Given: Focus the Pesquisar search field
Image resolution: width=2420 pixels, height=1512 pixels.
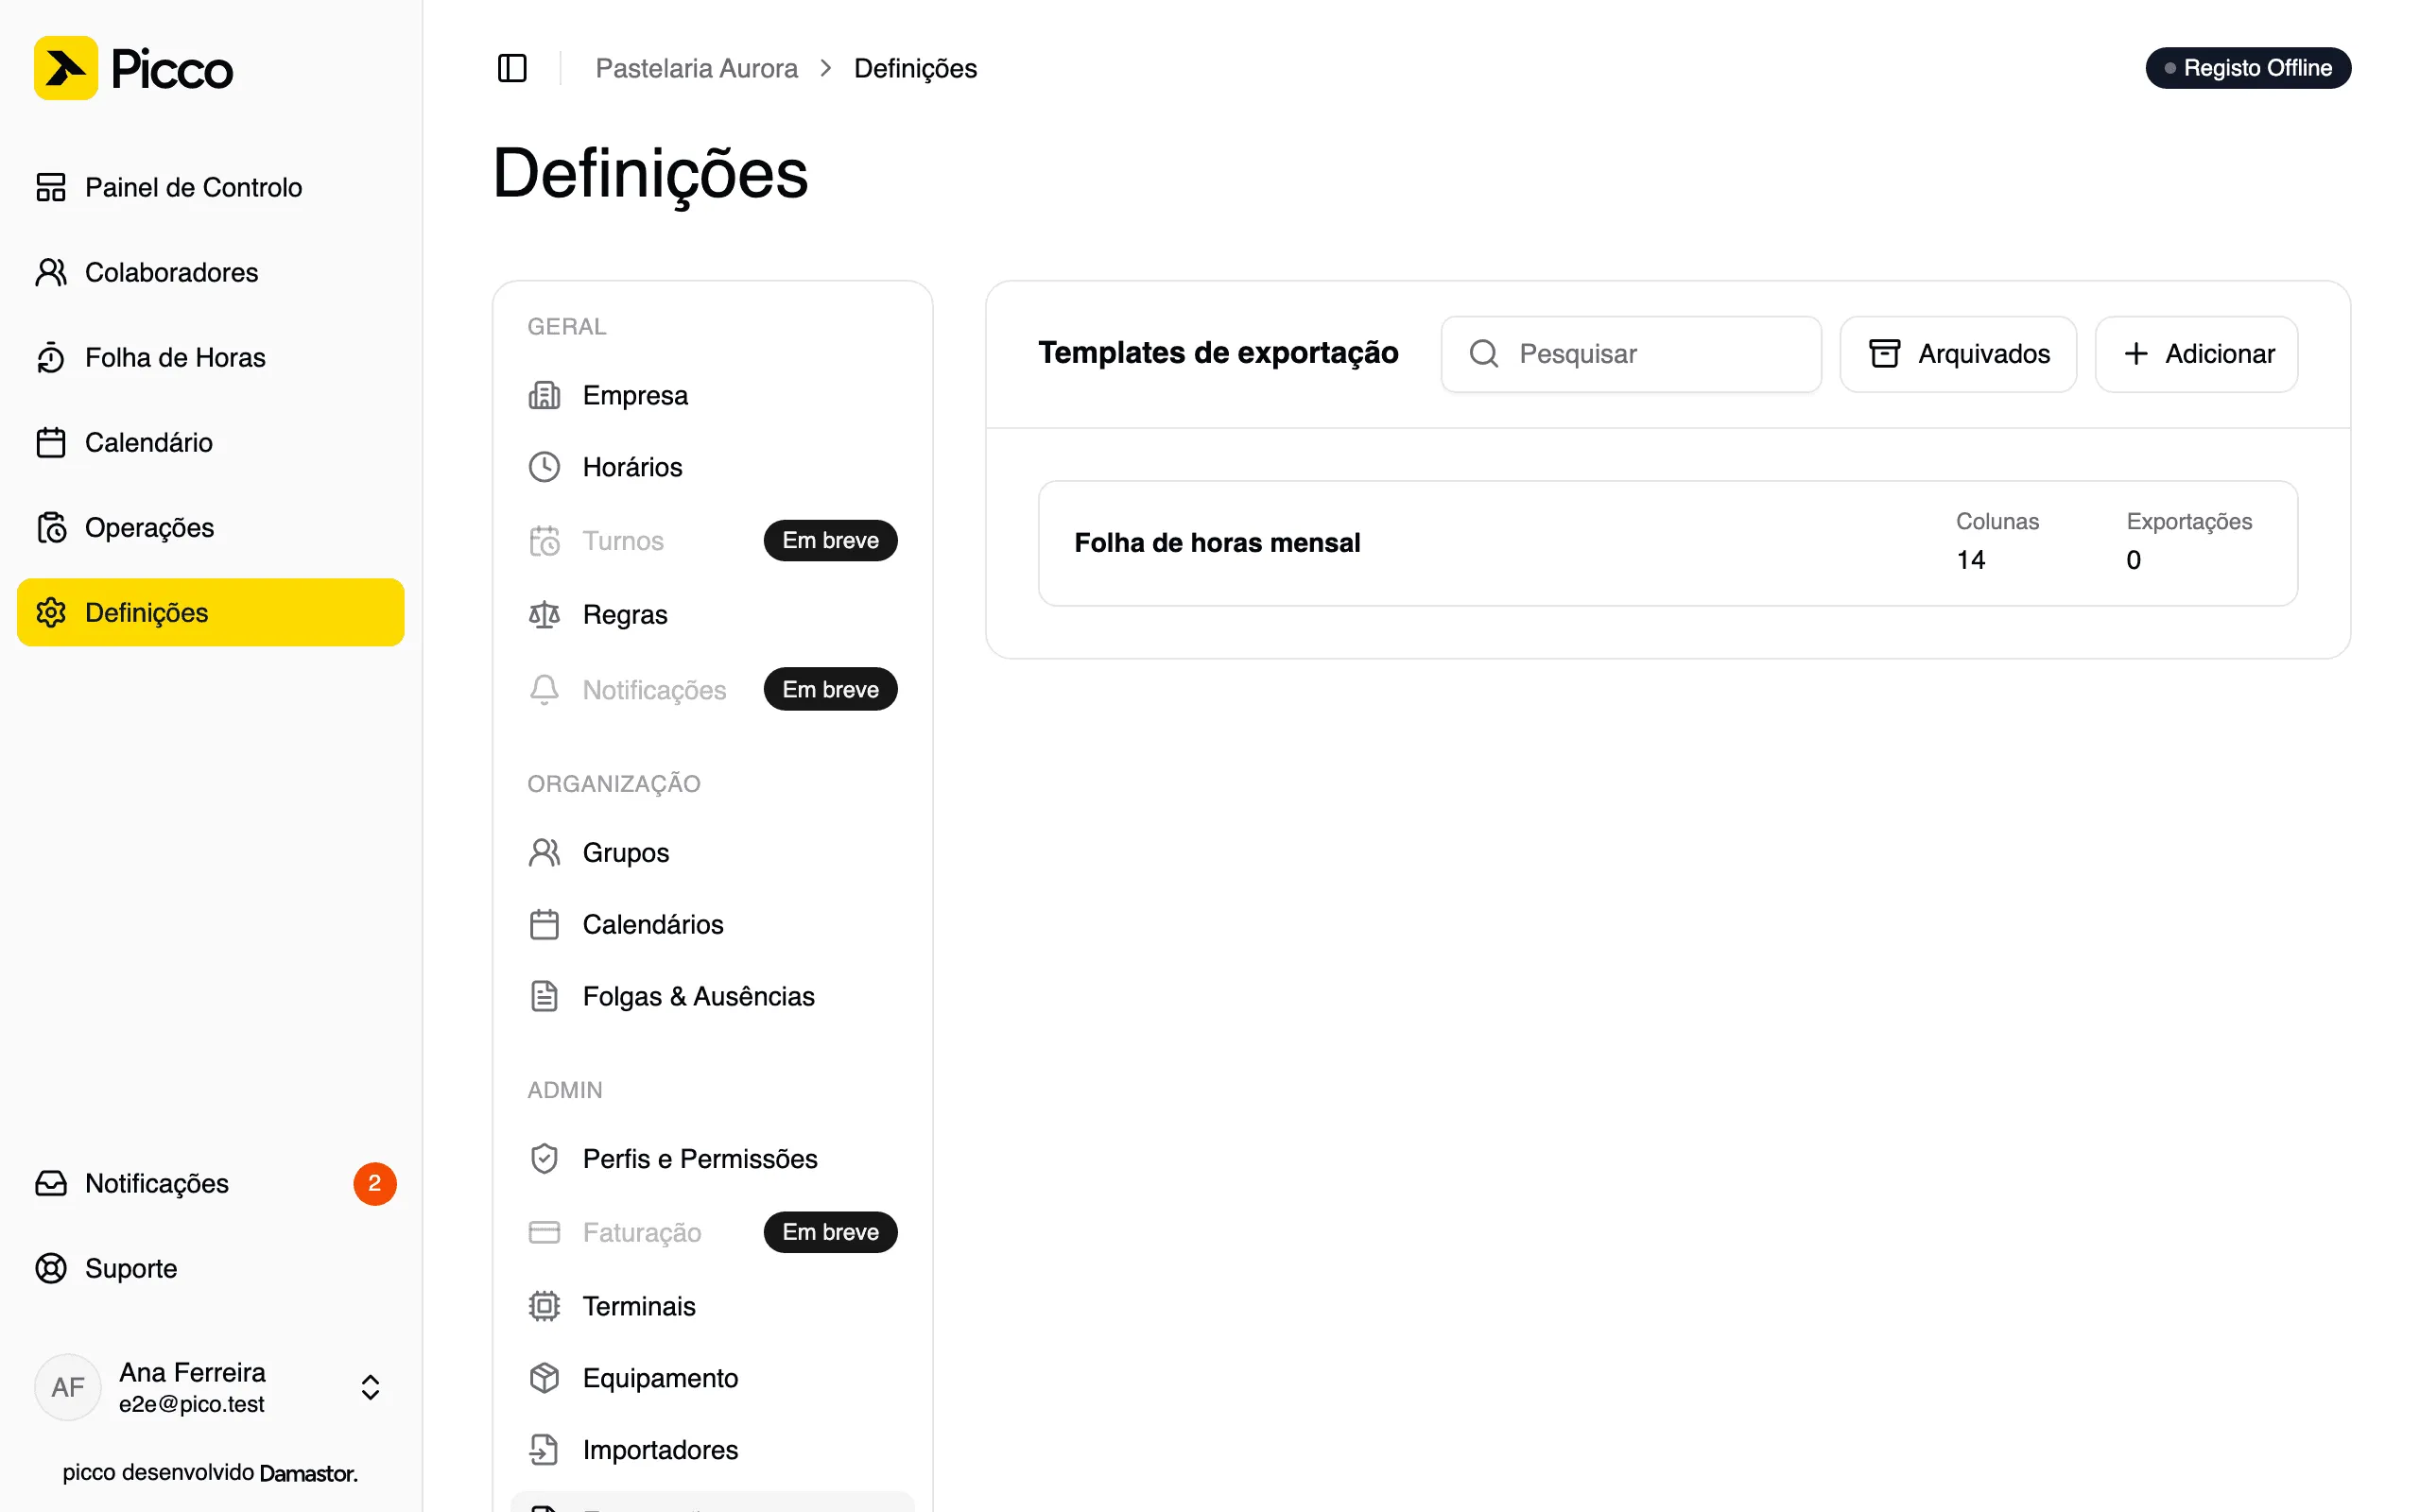Looking at the screenshot, I should (x=1631, y=353).
